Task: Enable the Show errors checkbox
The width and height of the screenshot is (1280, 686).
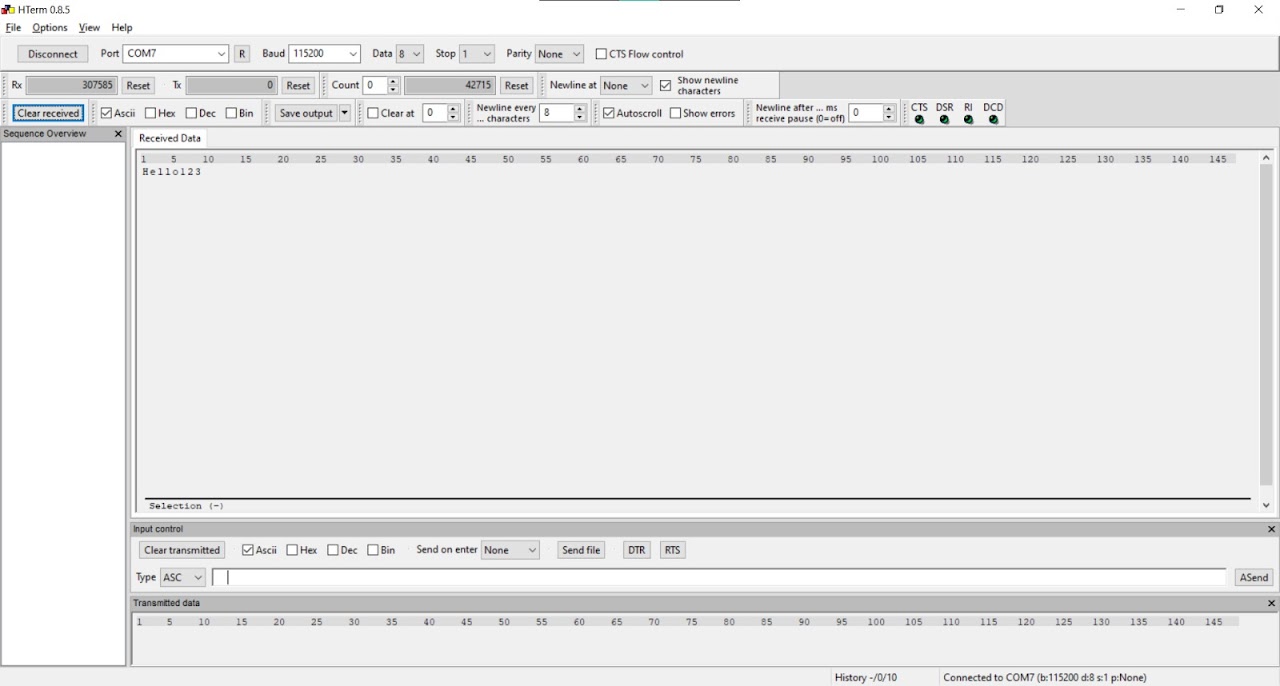Action: point(675,113)
